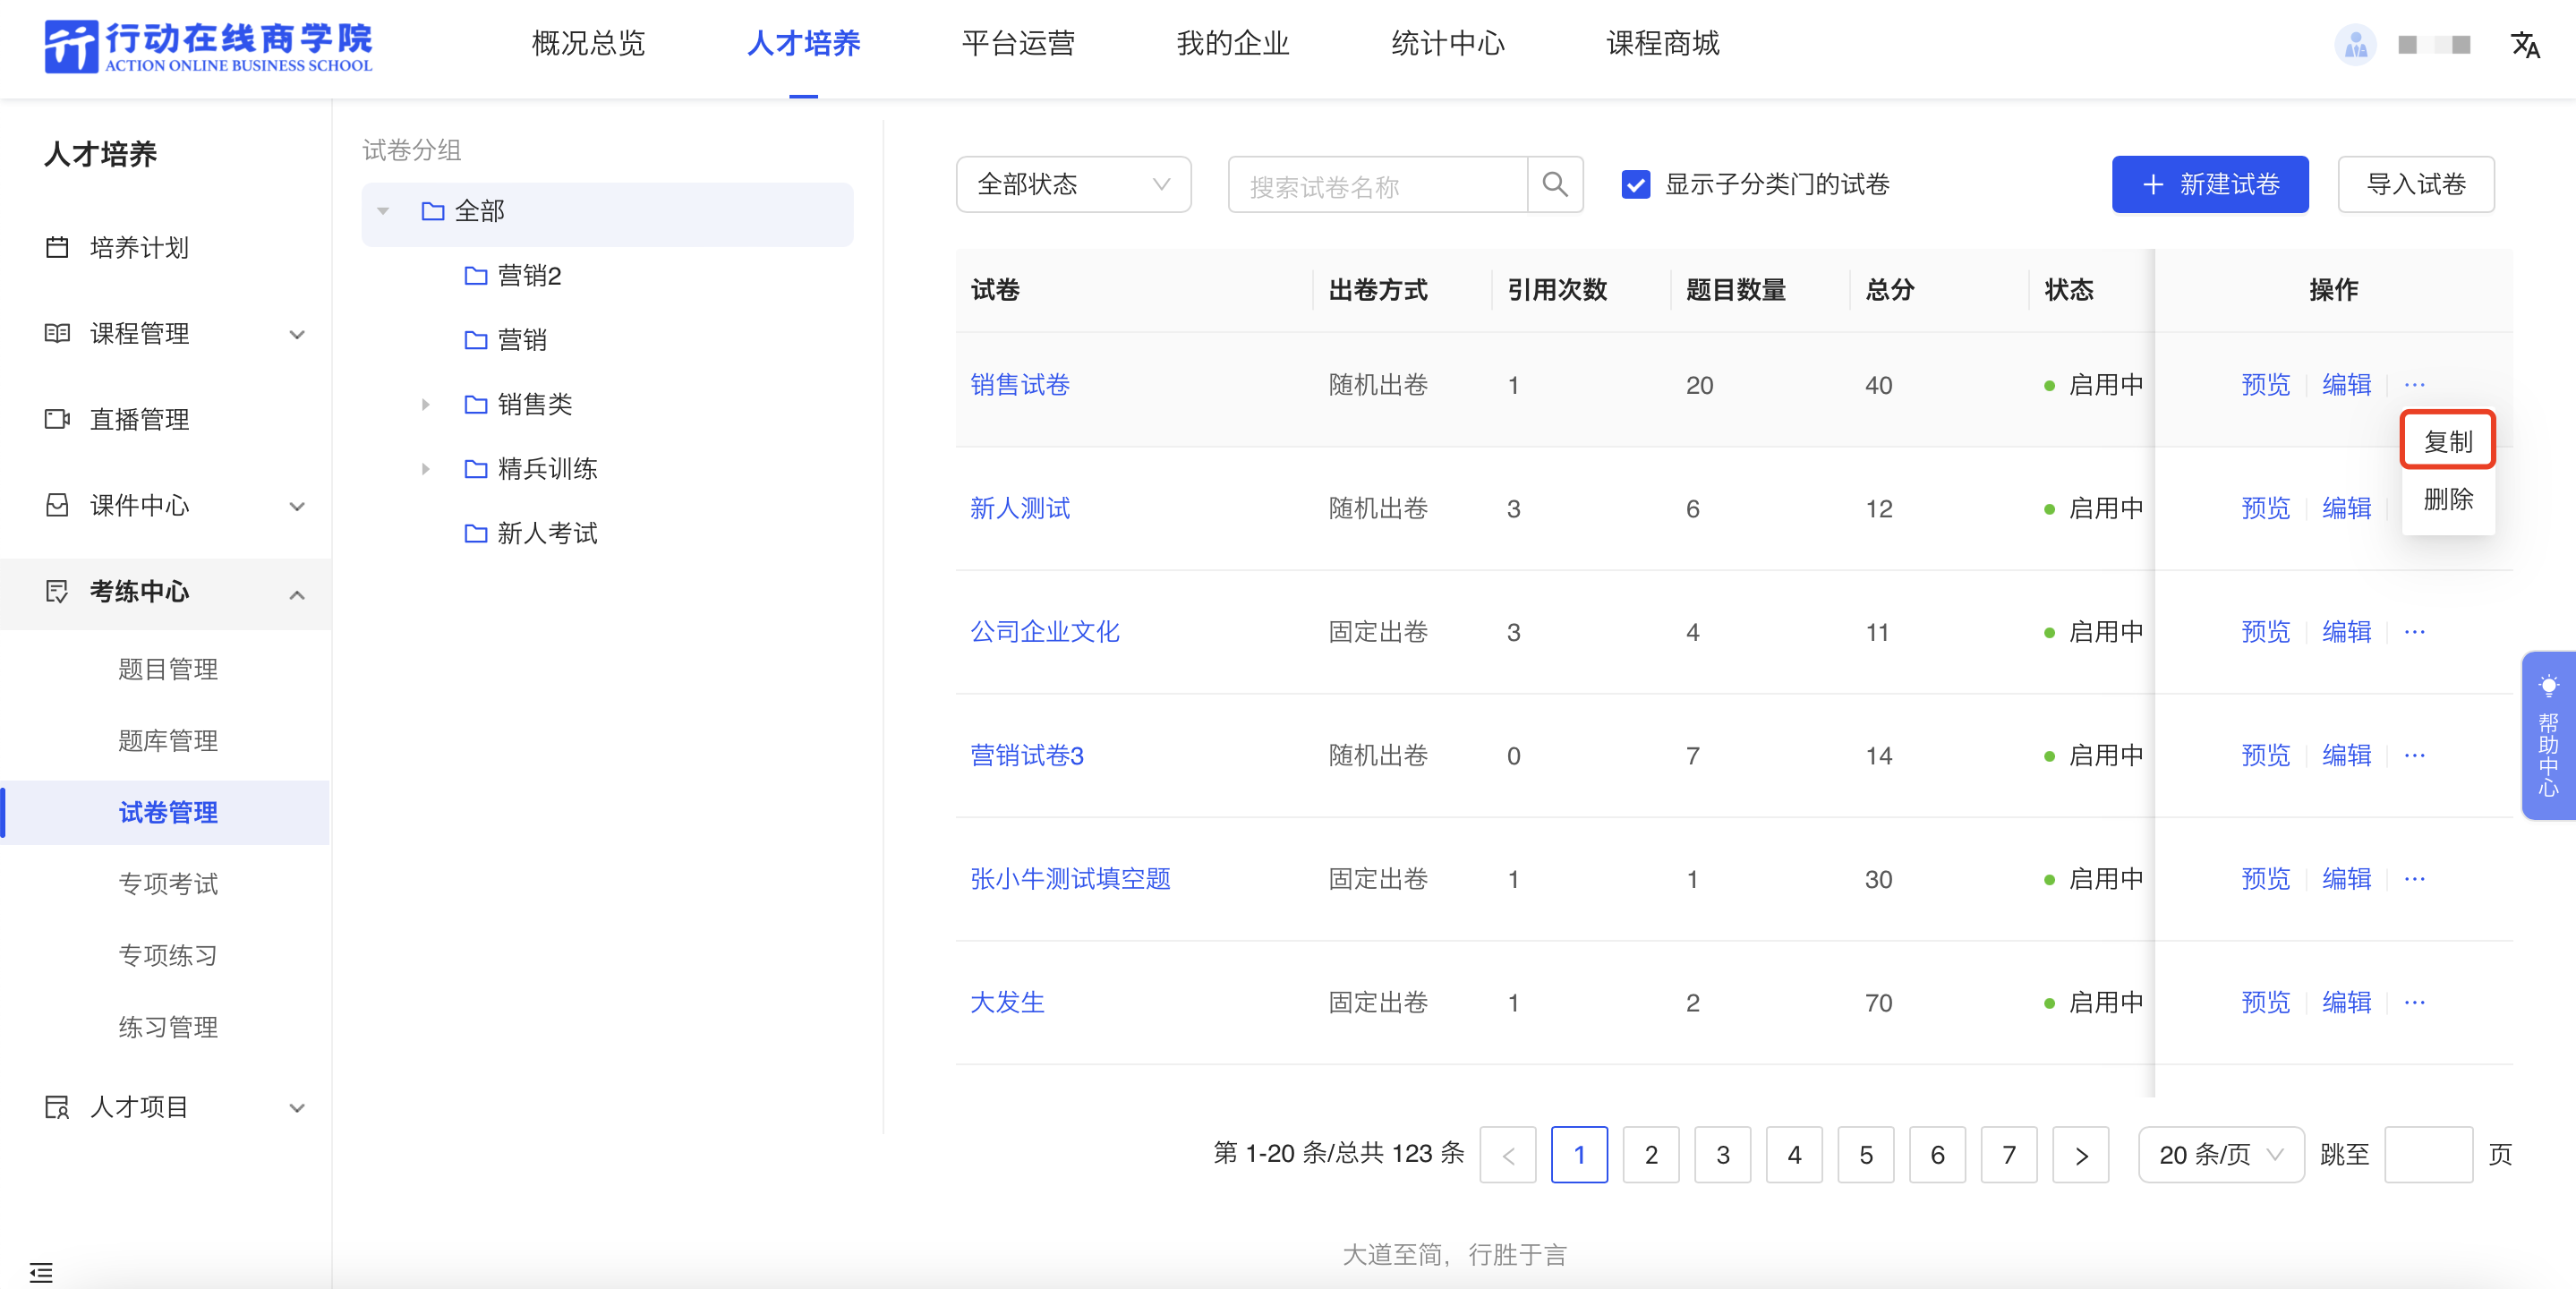Open the 20 条/页 page size dropdown

2221,1155
